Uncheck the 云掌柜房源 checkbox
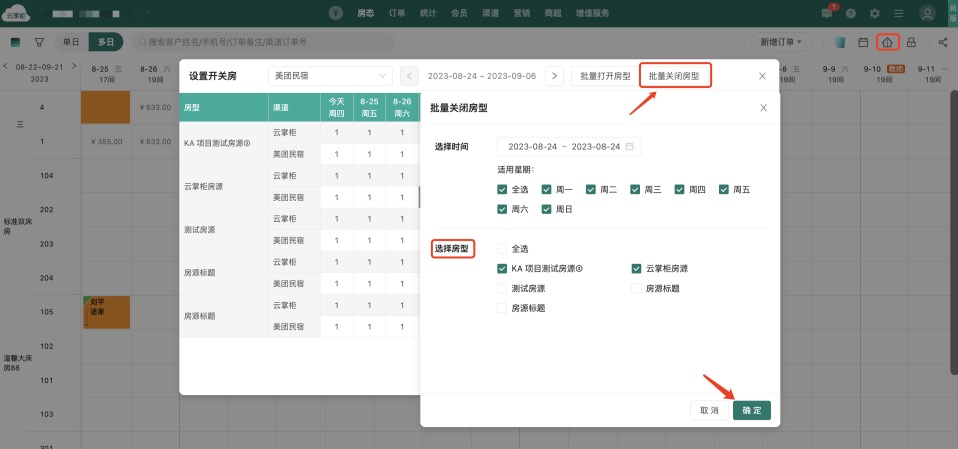 636,268
